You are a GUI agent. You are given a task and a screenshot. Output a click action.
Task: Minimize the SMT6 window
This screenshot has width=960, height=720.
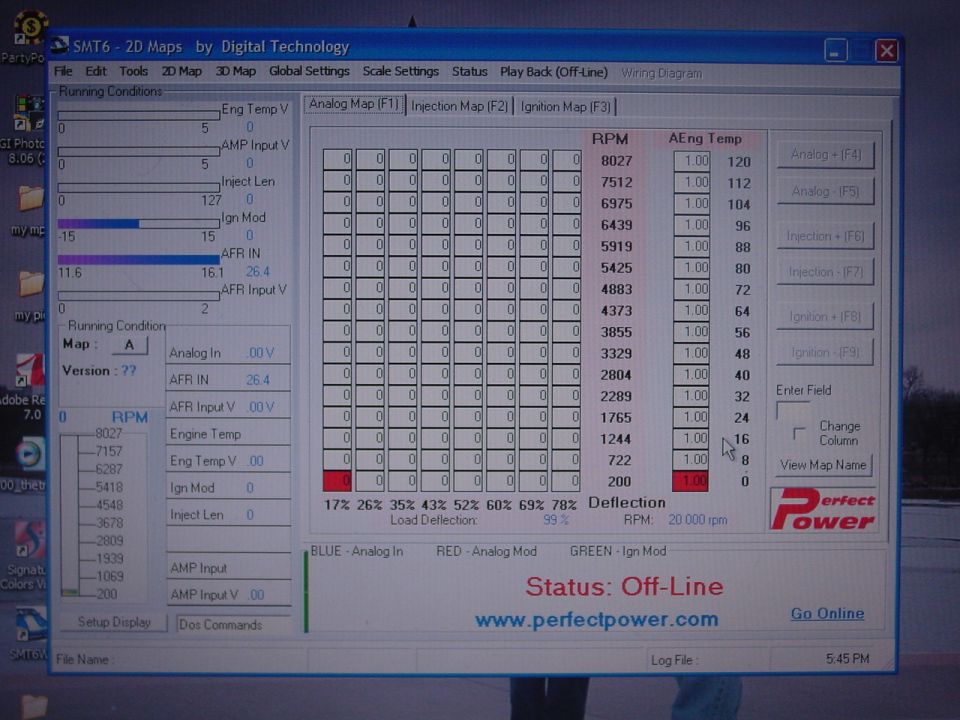[x=835, y=50]
